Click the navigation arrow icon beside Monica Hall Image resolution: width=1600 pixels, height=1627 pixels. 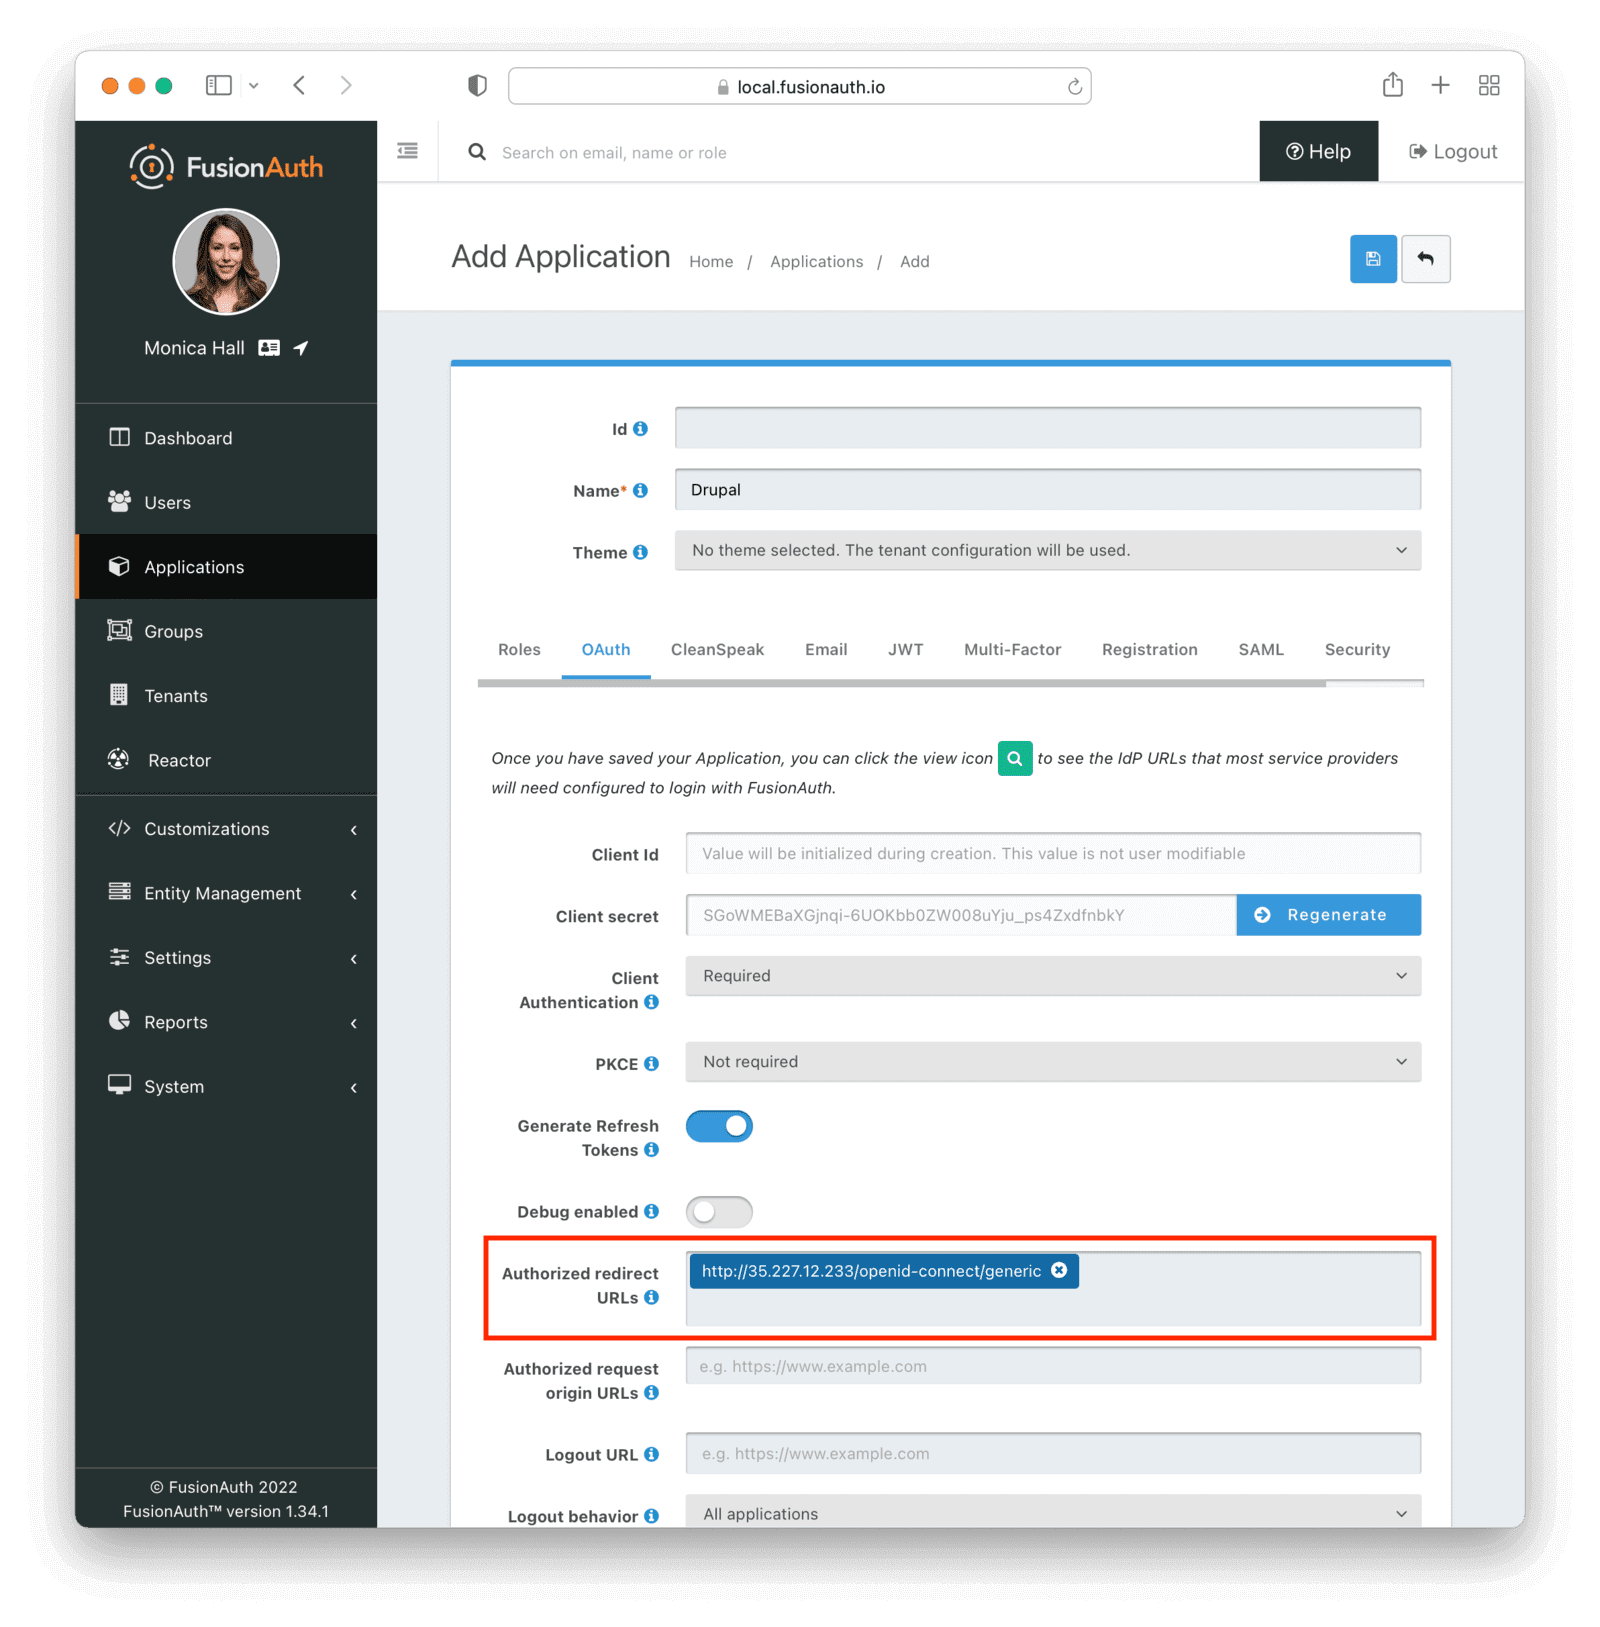301,347
